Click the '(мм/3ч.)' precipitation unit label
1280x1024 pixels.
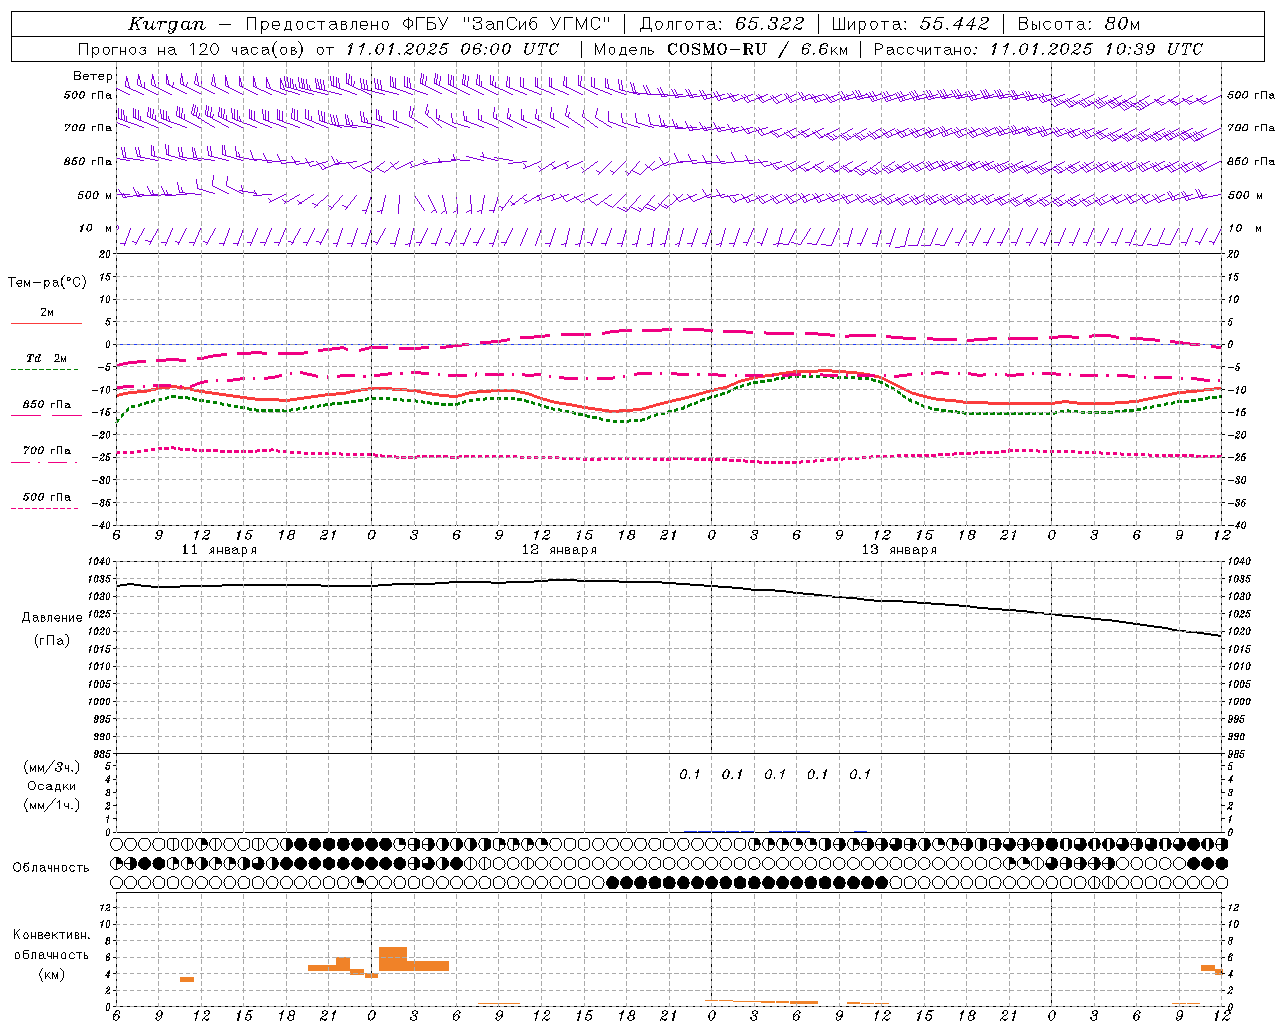(x=52, y=767)
